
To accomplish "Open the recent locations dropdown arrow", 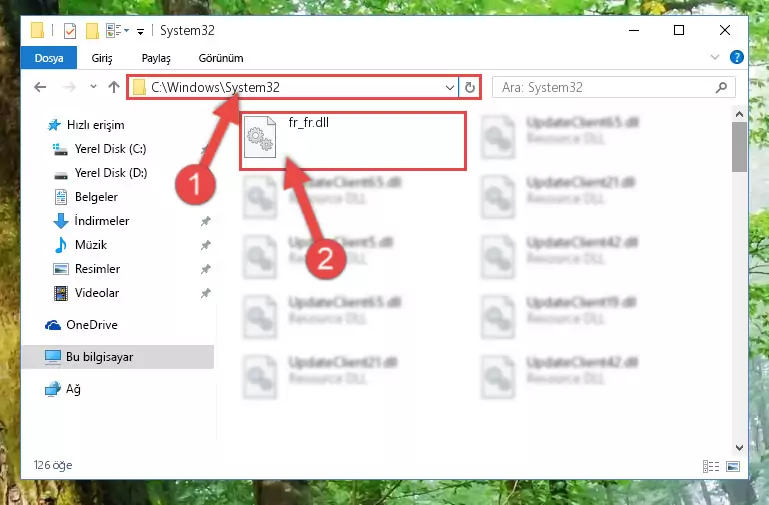I will 93,87.
